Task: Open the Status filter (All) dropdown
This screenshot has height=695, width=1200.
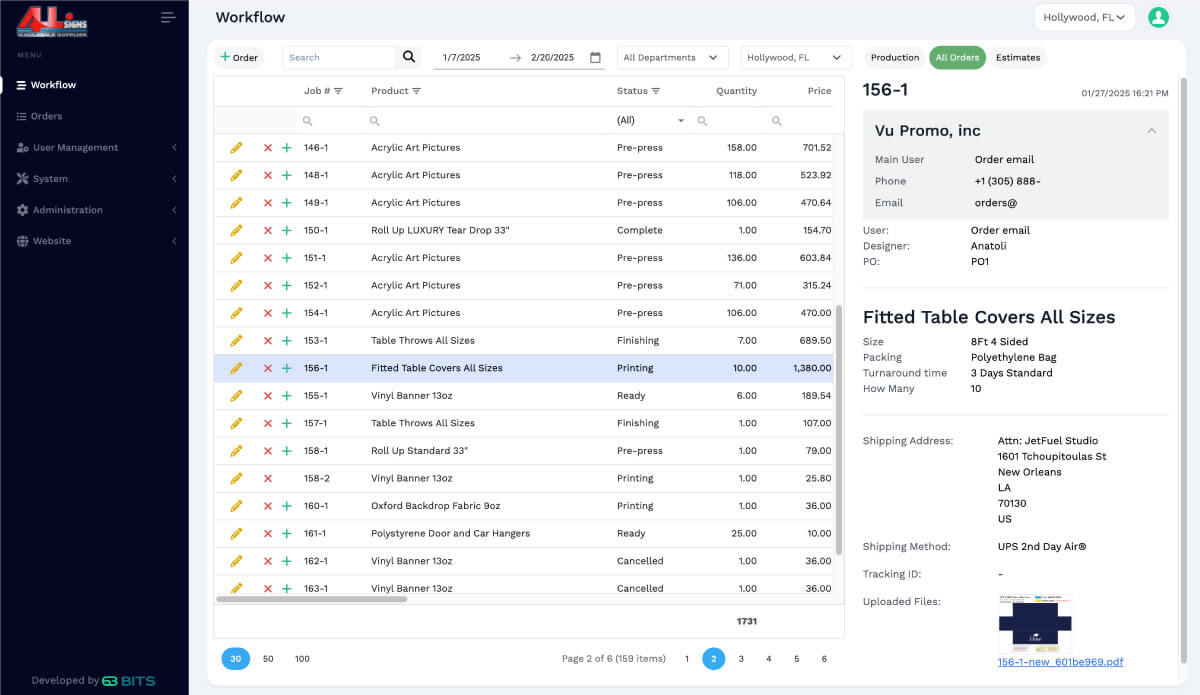Action: pos(651,120)
